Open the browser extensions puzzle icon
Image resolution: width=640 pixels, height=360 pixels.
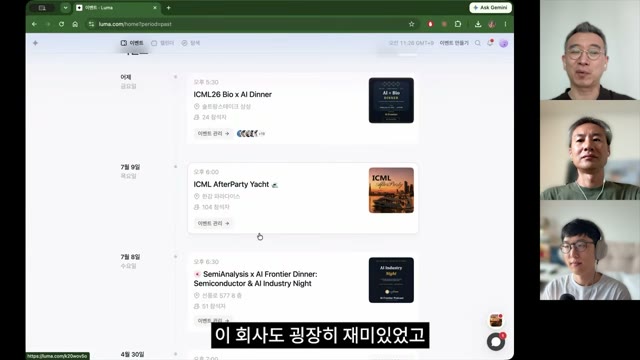[x=458, y=24]
